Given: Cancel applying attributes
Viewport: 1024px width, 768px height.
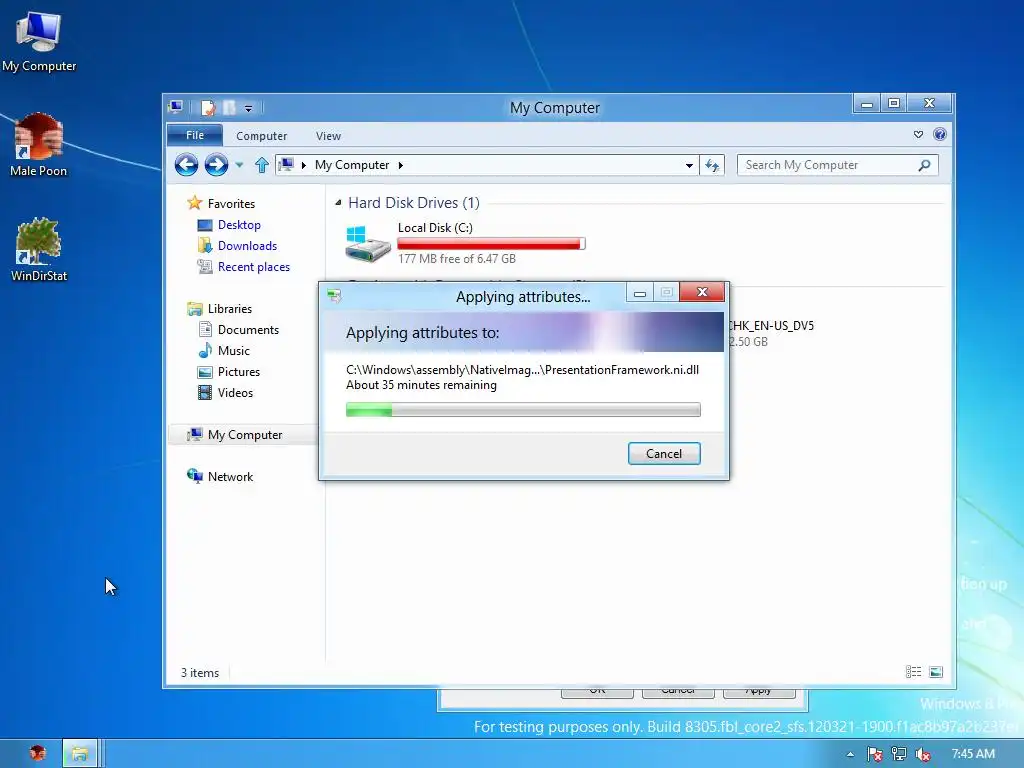Looking at the screenshot, I should point(664,454).
